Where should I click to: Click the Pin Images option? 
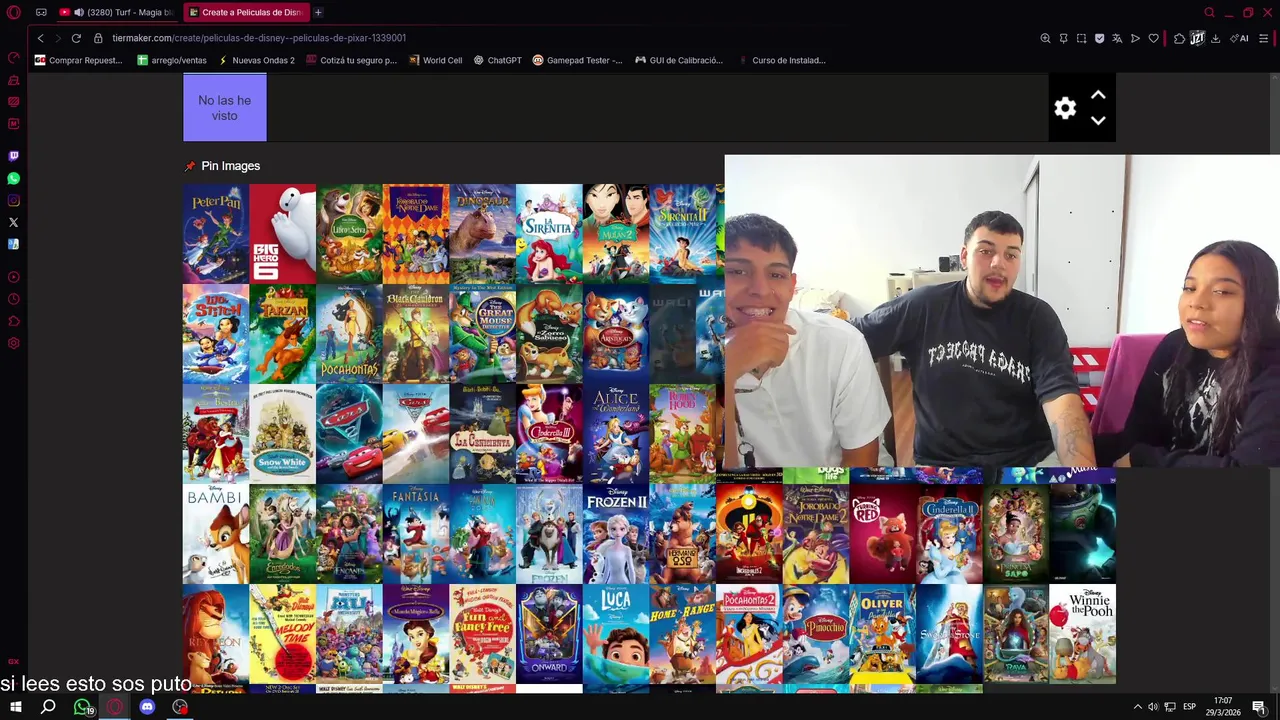tap(222, 166)
